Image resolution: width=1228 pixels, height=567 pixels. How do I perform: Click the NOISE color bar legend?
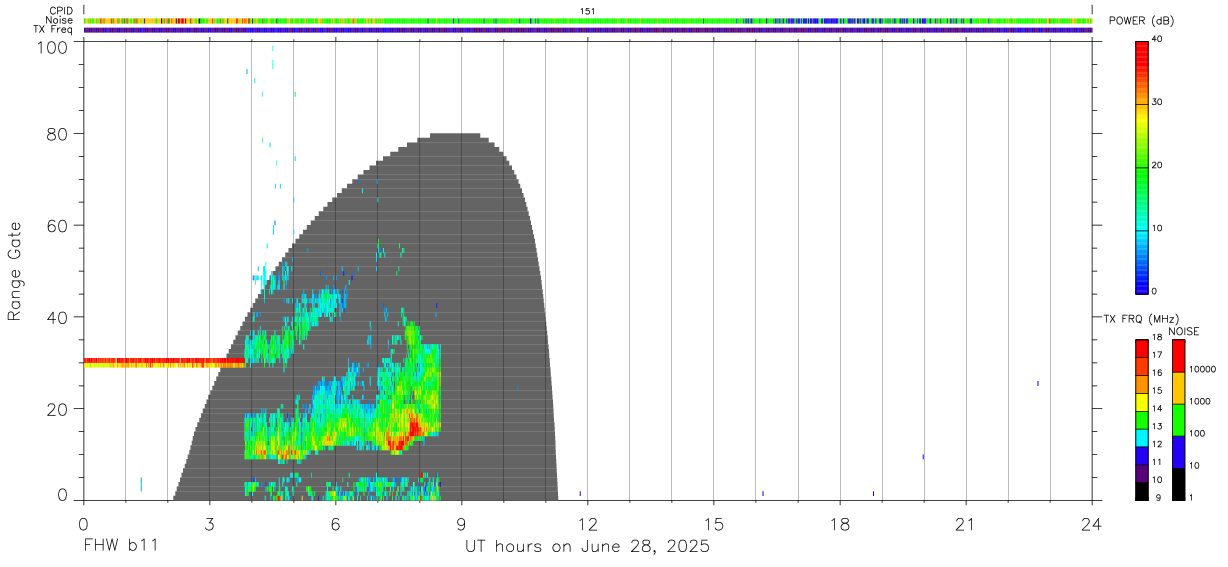pos(1179,419)
